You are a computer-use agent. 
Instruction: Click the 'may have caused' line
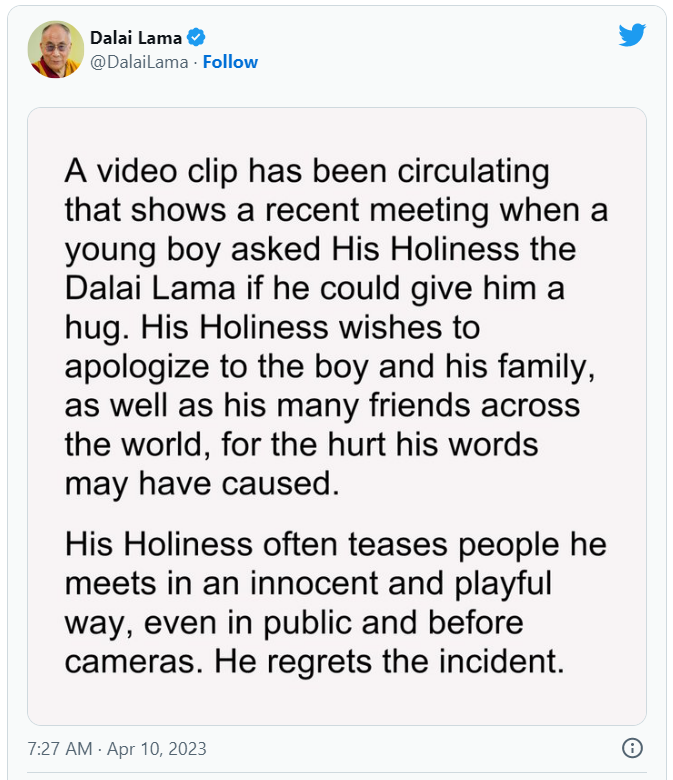click(x=196, y=483)
